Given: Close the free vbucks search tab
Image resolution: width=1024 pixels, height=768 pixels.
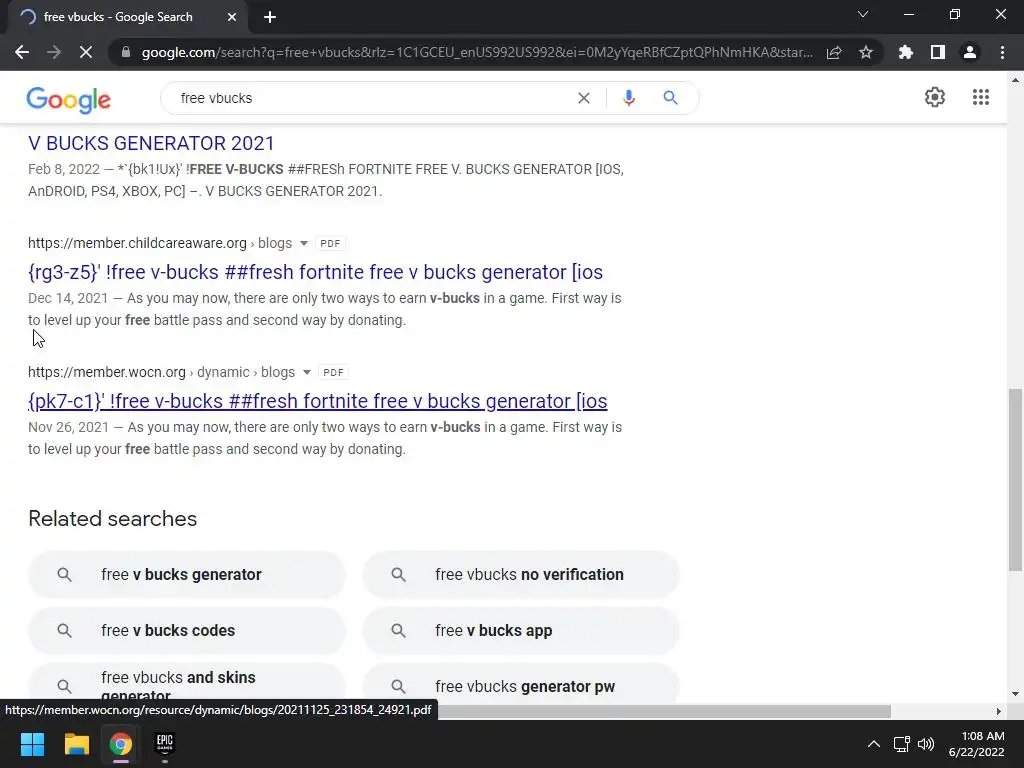Looking at the screenshot, I should [x=232, y=17].
